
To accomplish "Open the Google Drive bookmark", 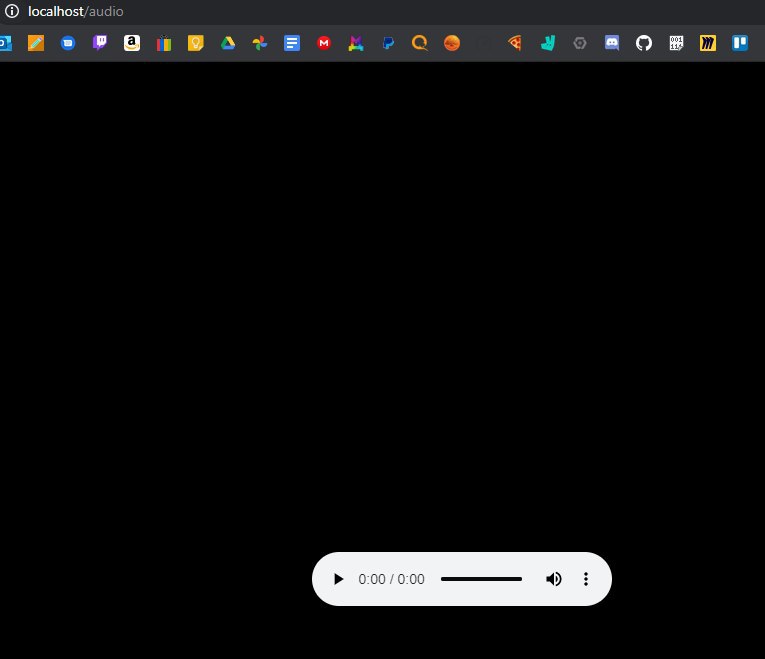I will click(x=228, y=43).
